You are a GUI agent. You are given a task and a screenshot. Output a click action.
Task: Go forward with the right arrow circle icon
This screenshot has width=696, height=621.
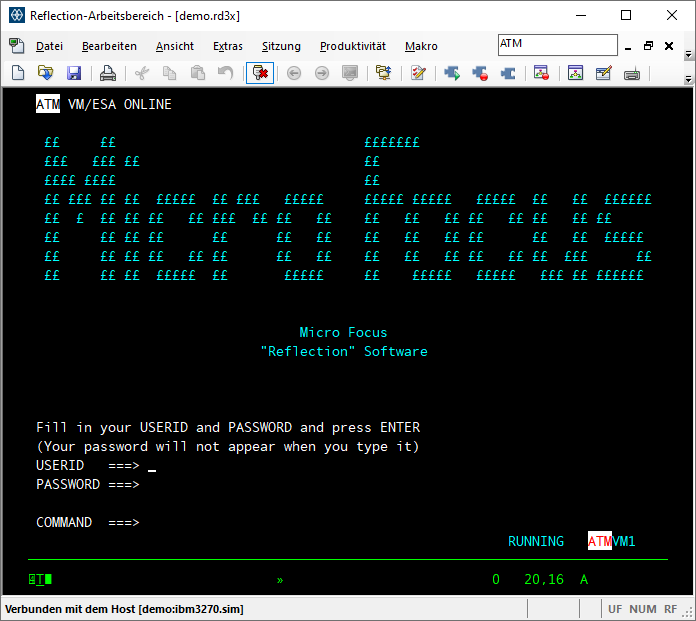point(322,73)
